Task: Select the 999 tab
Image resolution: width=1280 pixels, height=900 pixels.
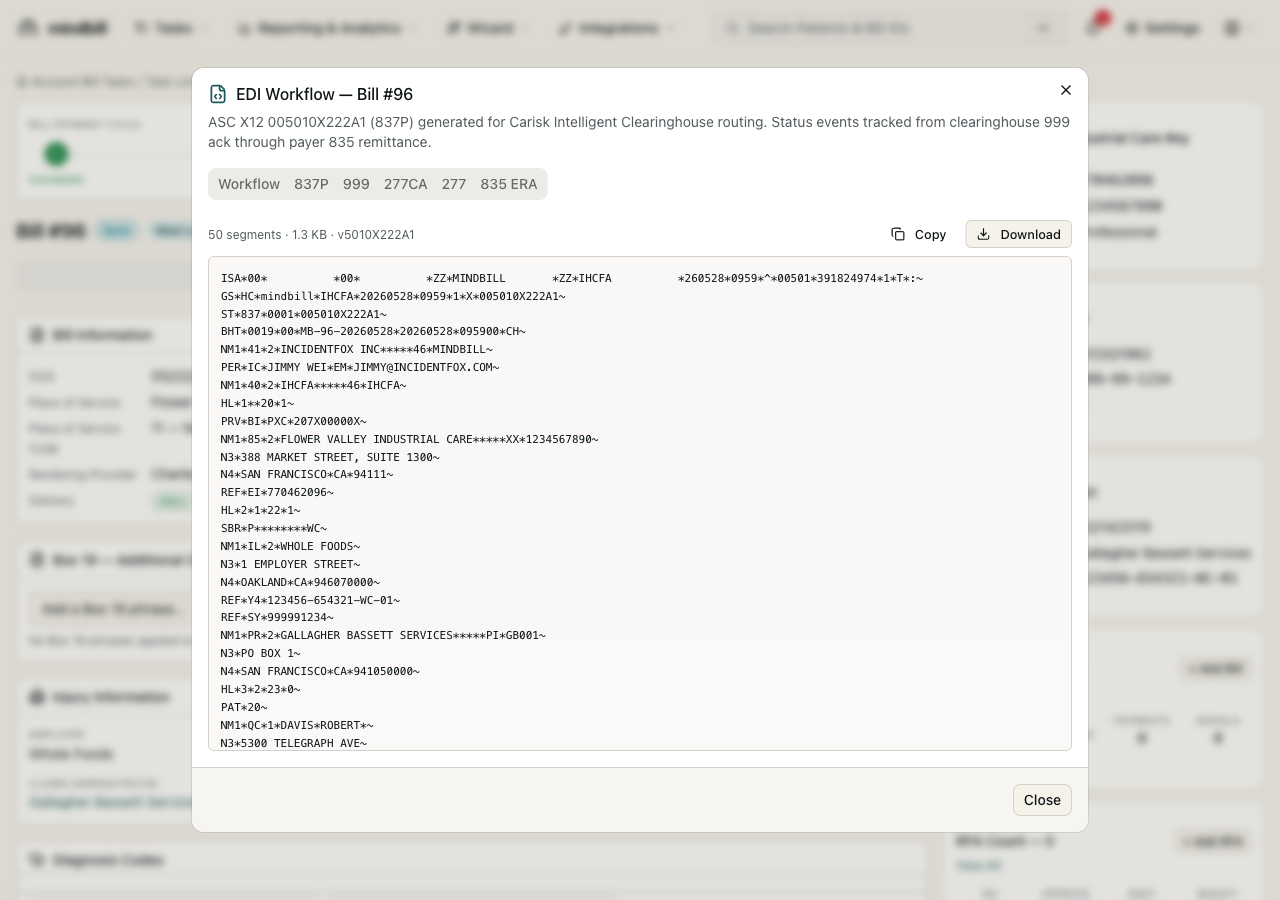Action: coord(356,184)
